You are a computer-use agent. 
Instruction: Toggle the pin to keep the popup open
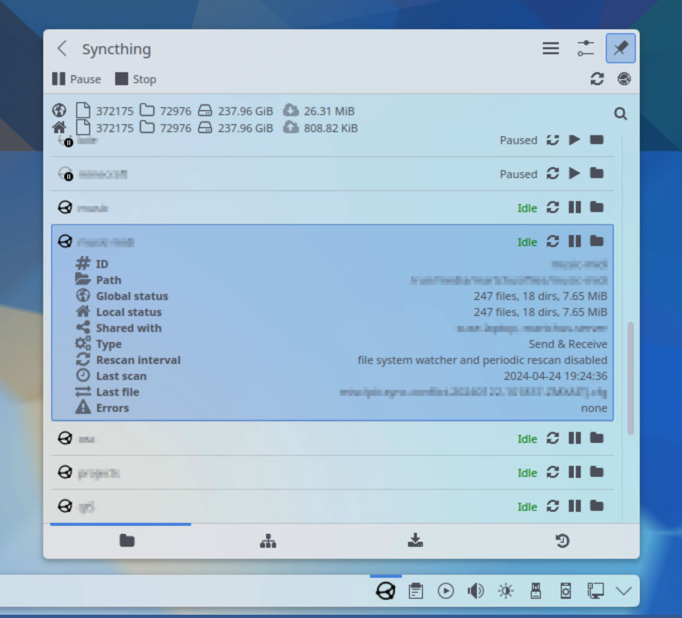click(x=621, y=48)
